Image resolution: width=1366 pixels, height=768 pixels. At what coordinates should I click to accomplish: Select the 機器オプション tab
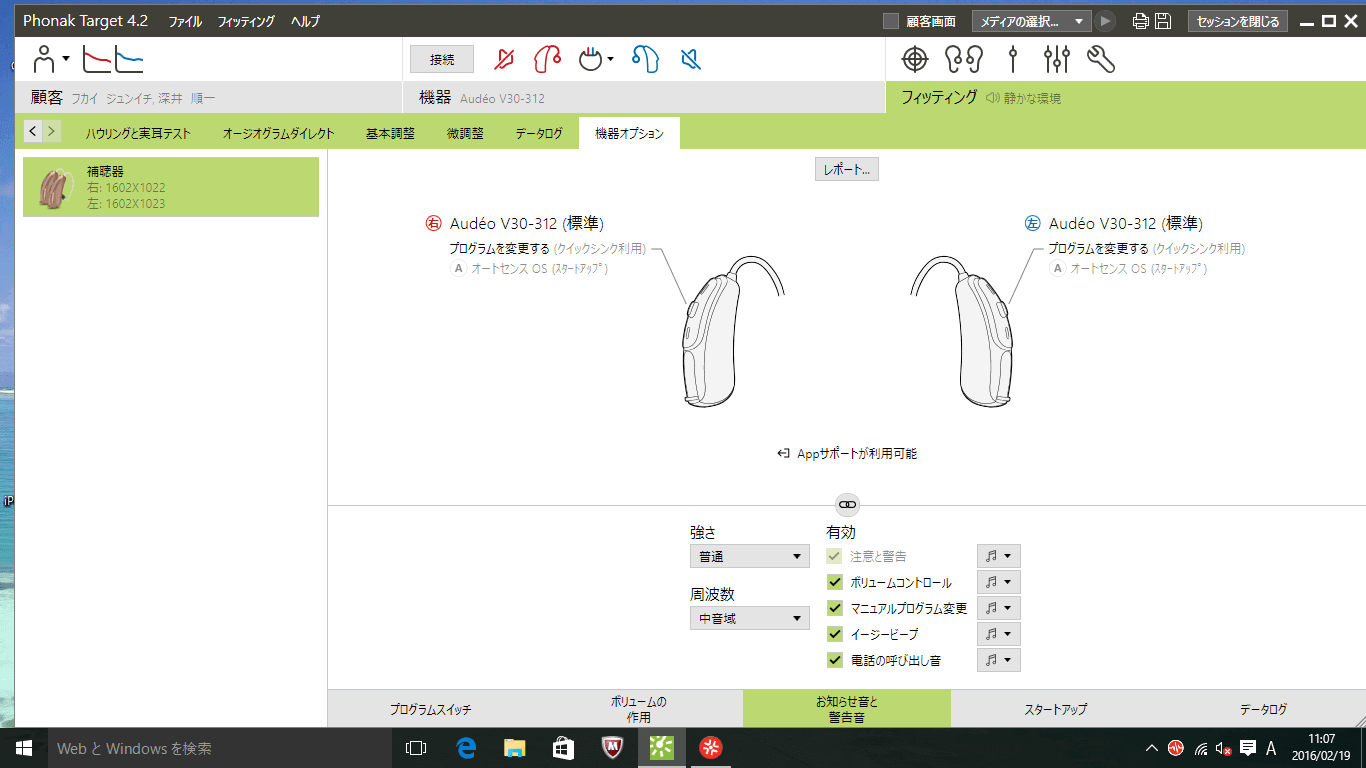(x=629, y=133)
